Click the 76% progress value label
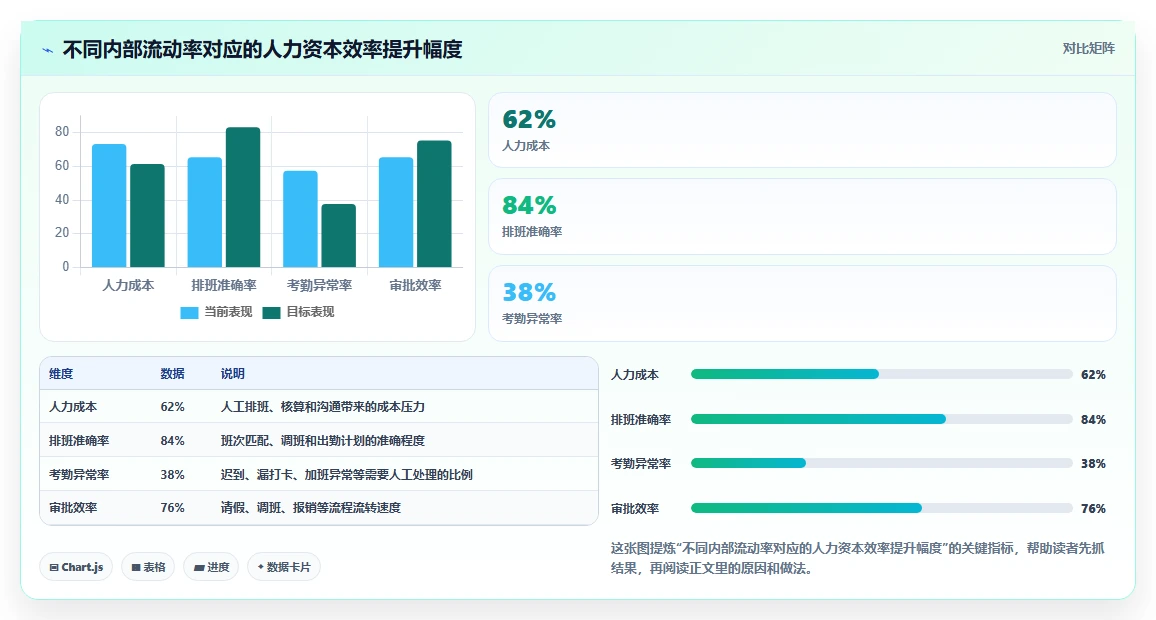Image resolution: width=1156 pixels, height=620 pixels. [x=1093, y=509]
